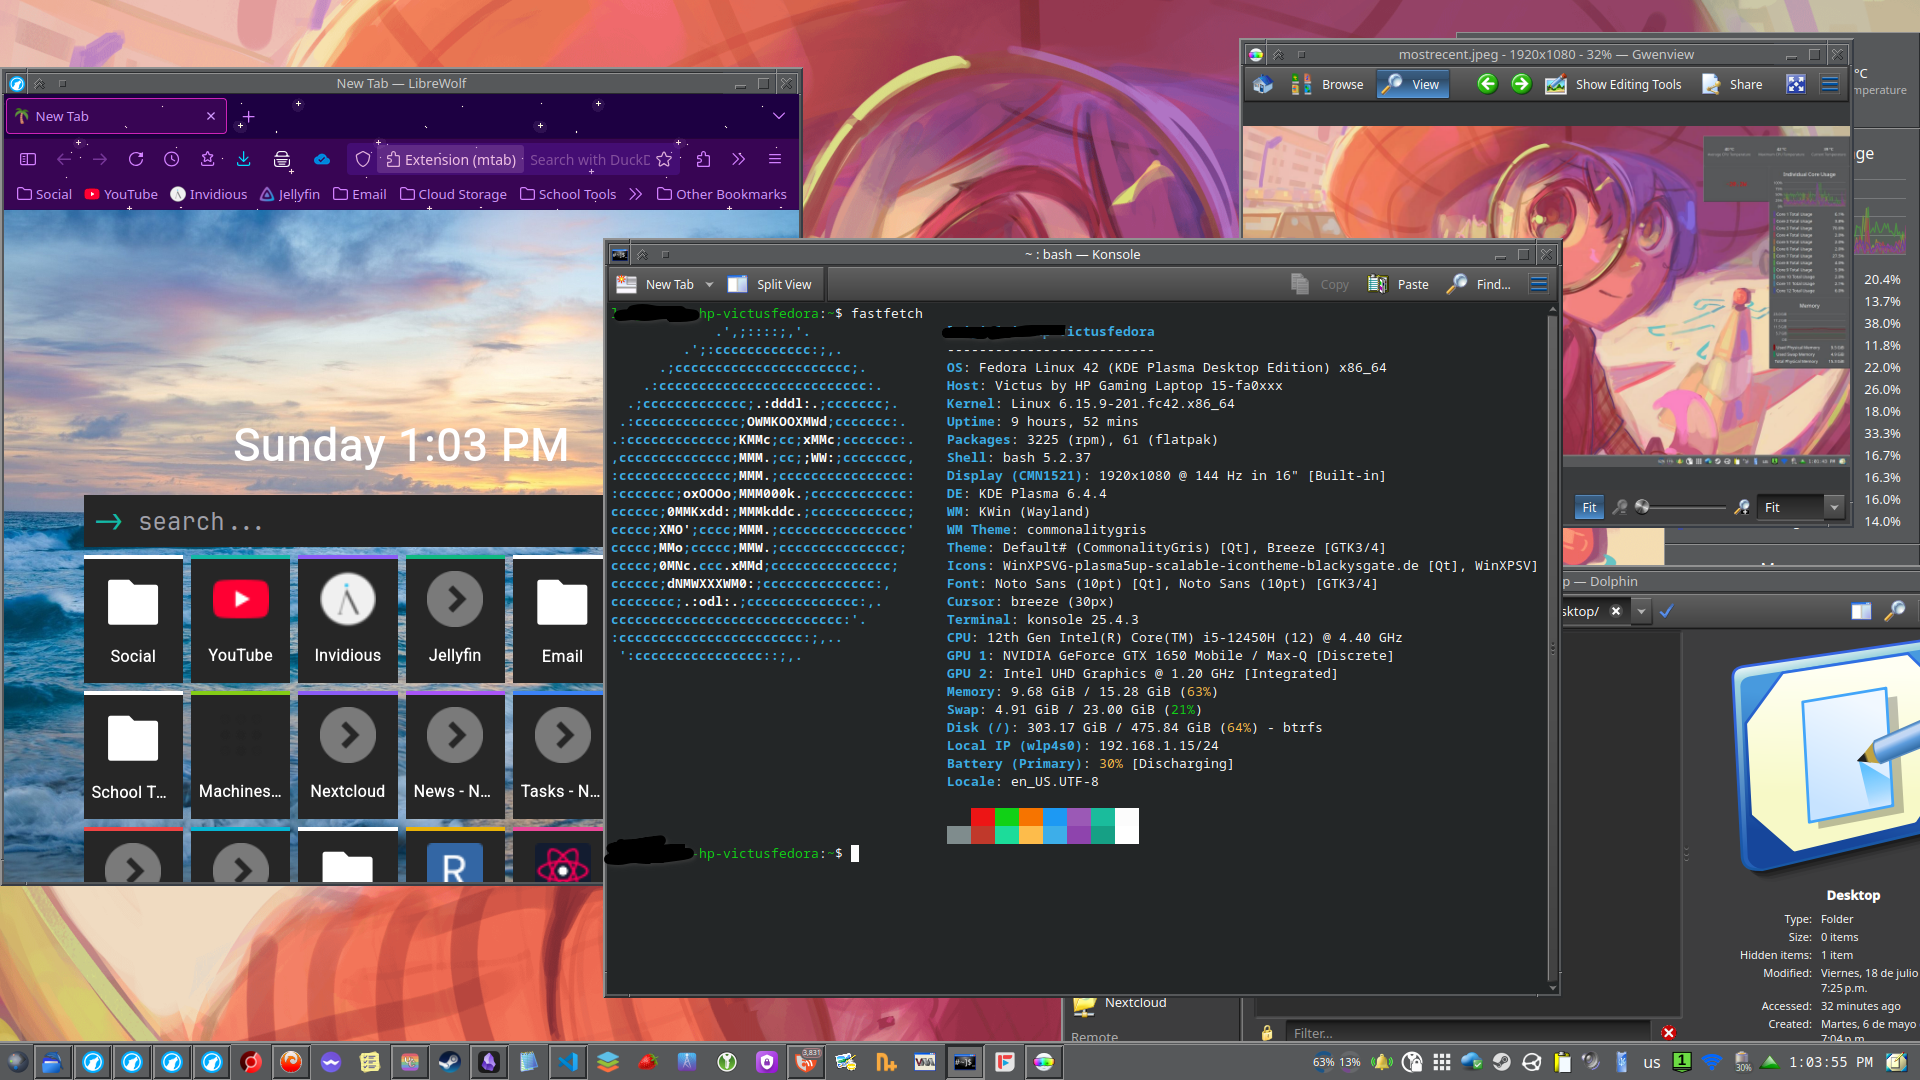Click Gwenview's fullscreen mode icon
1920x1080 pixels.
[1796, 85]
